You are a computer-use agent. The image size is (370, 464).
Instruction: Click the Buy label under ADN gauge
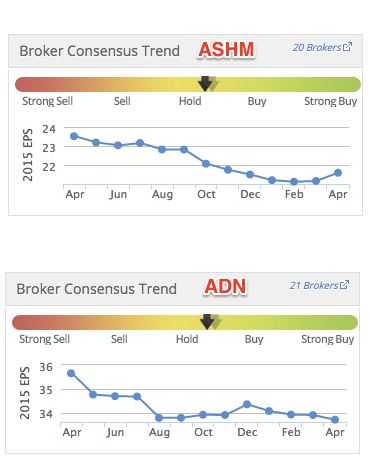(254, 339)
